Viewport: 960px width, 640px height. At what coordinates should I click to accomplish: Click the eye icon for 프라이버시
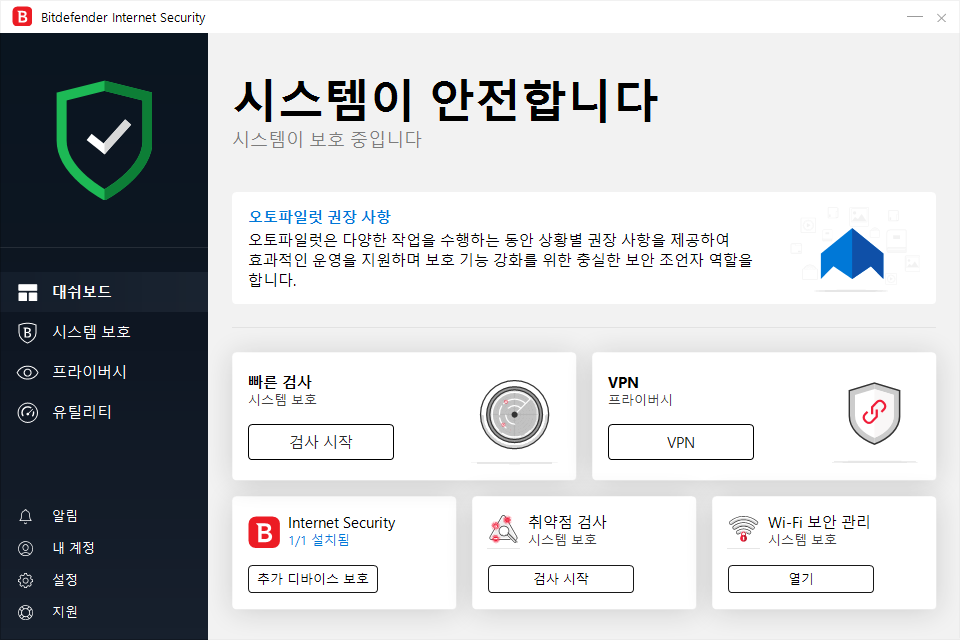pos(27,372)
